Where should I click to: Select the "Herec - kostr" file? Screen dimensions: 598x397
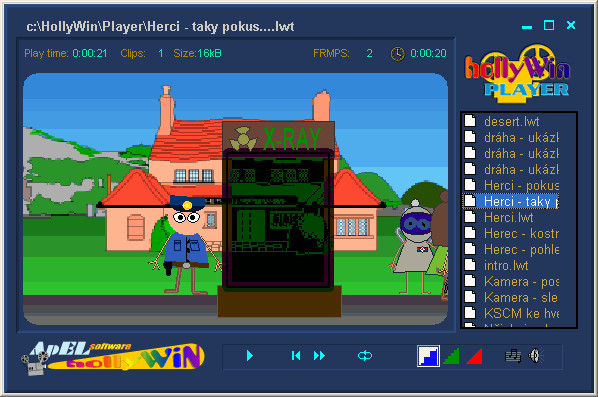pyautogui.click(x=521, y=233)
